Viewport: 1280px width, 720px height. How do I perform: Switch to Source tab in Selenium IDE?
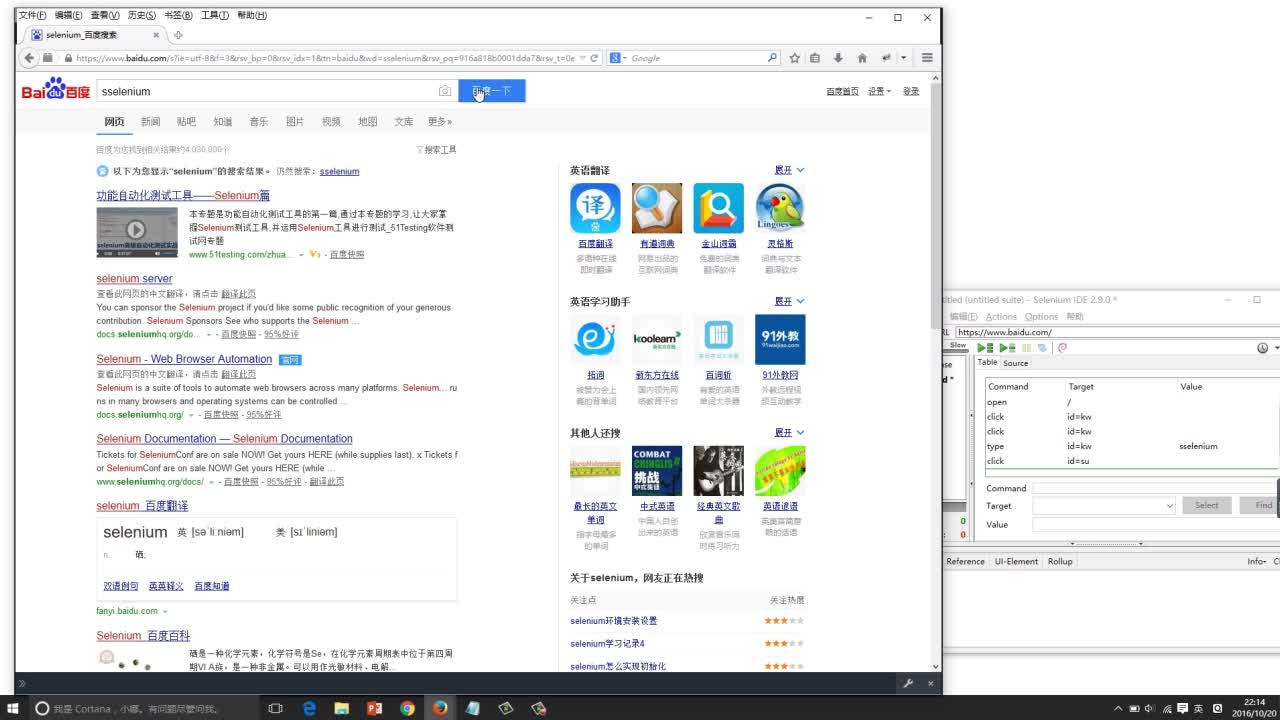(1016, 363)
